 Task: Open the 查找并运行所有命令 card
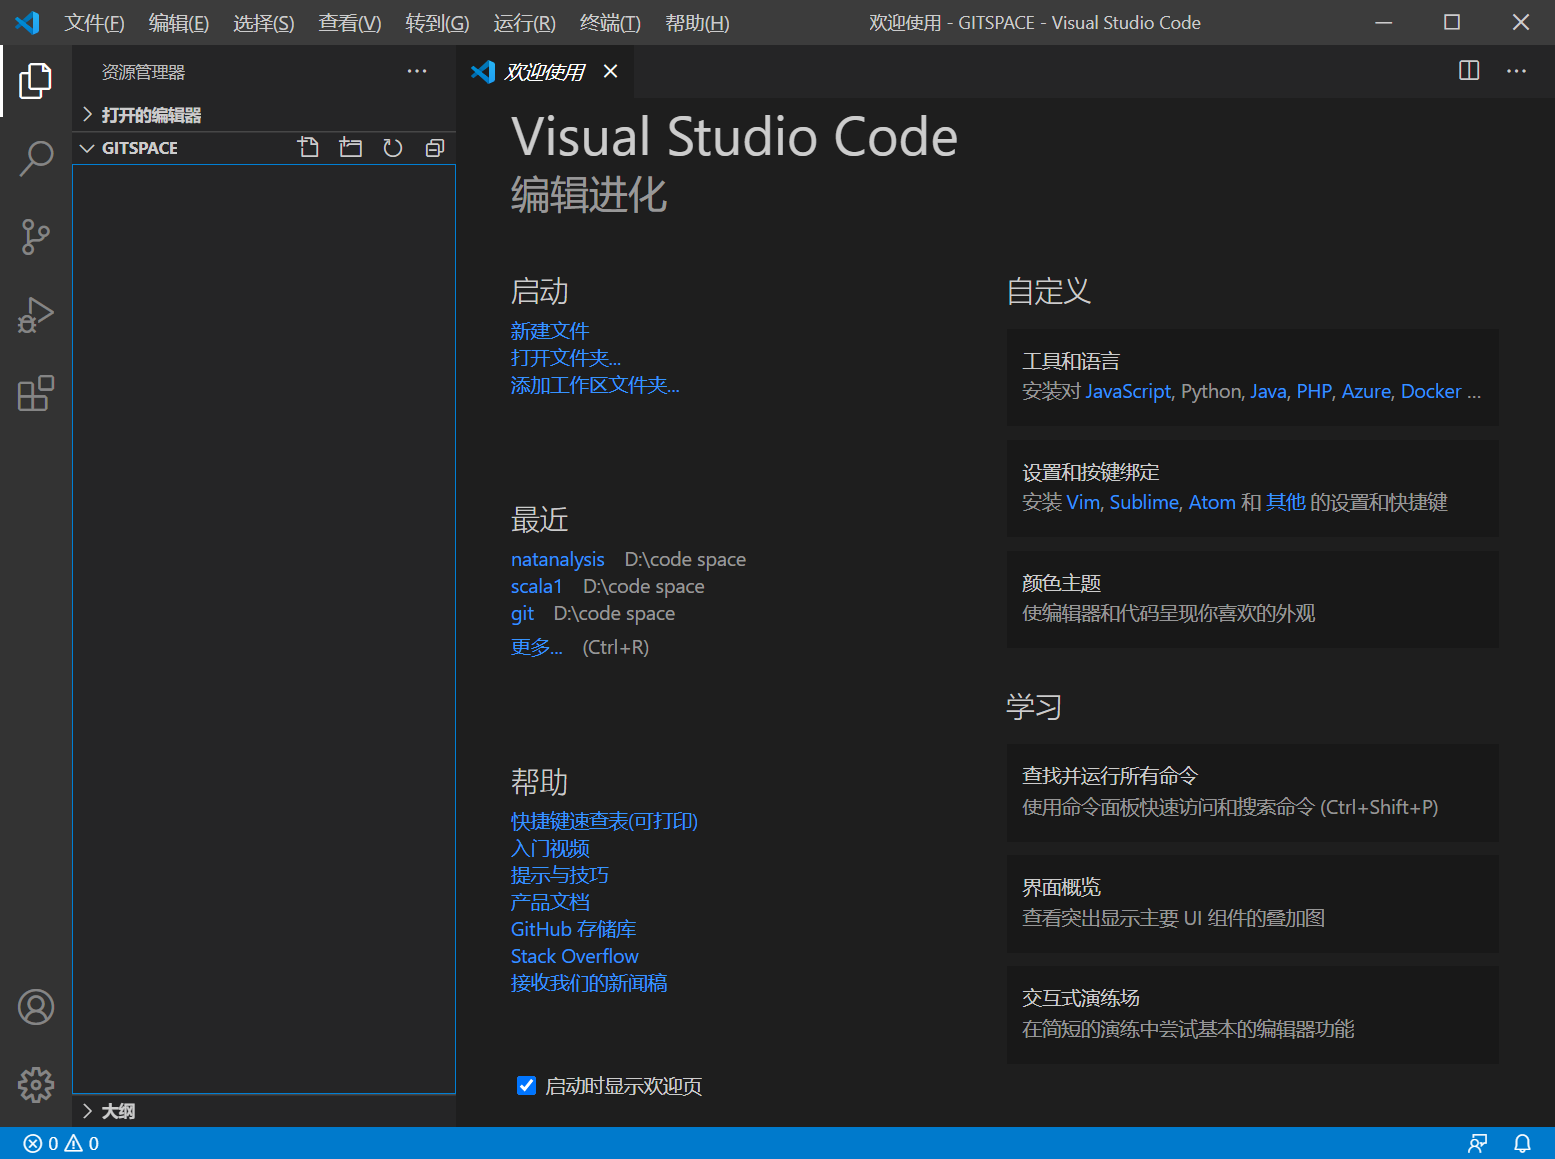[x=1252, y=792]
